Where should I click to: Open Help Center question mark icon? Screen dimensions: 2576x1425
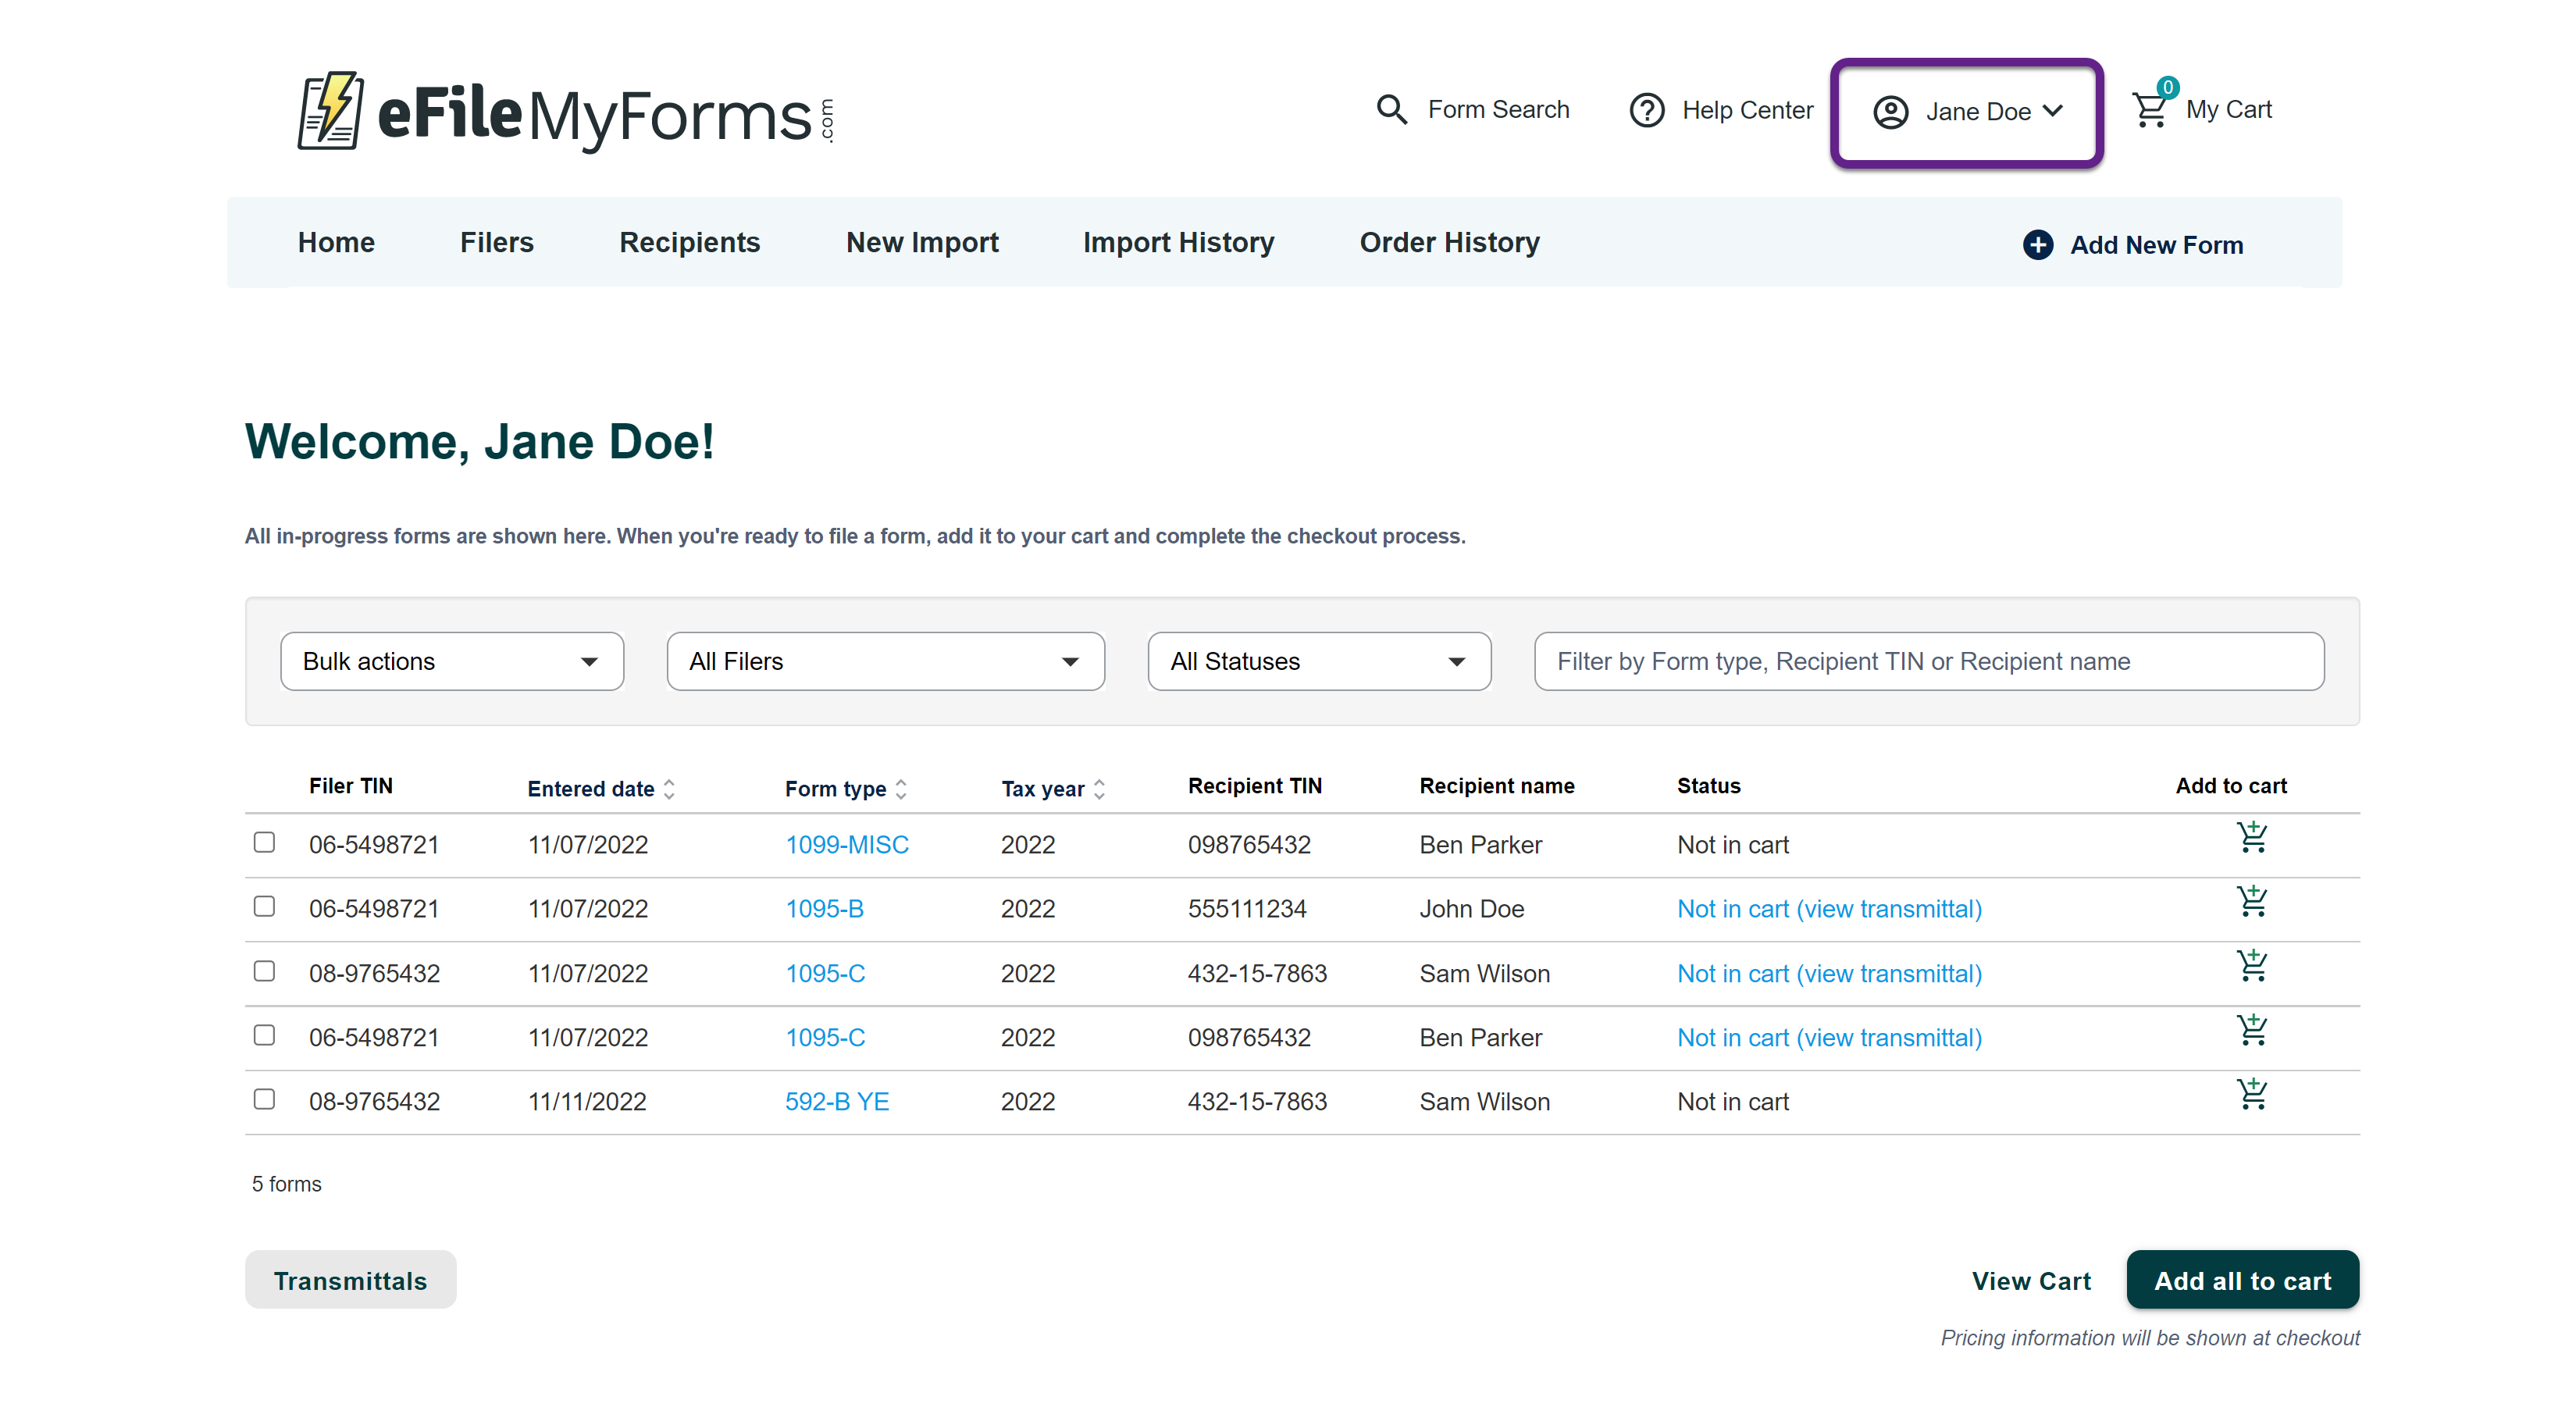1646,110
